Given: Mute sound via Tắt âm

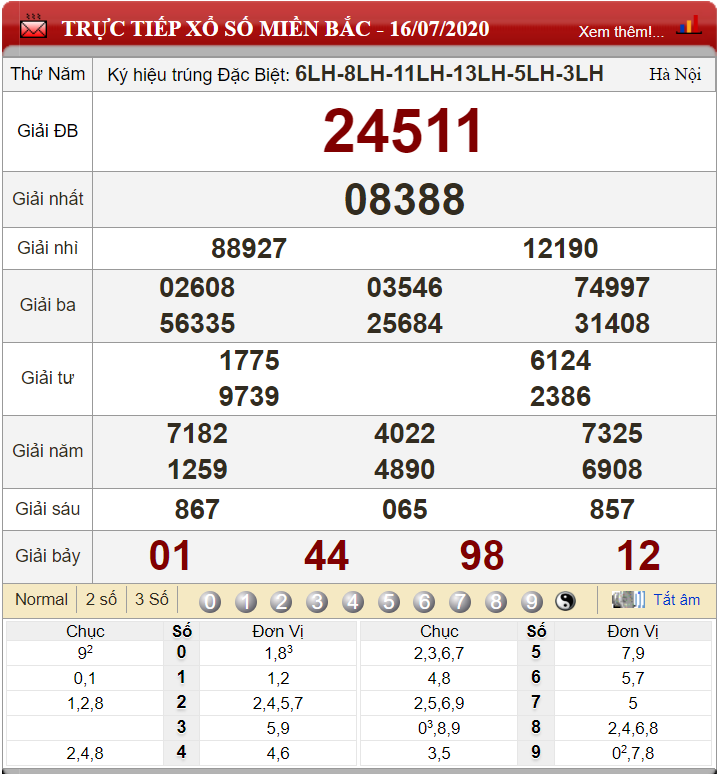Looking at the screenshot, I should click(x=677, y=600).
